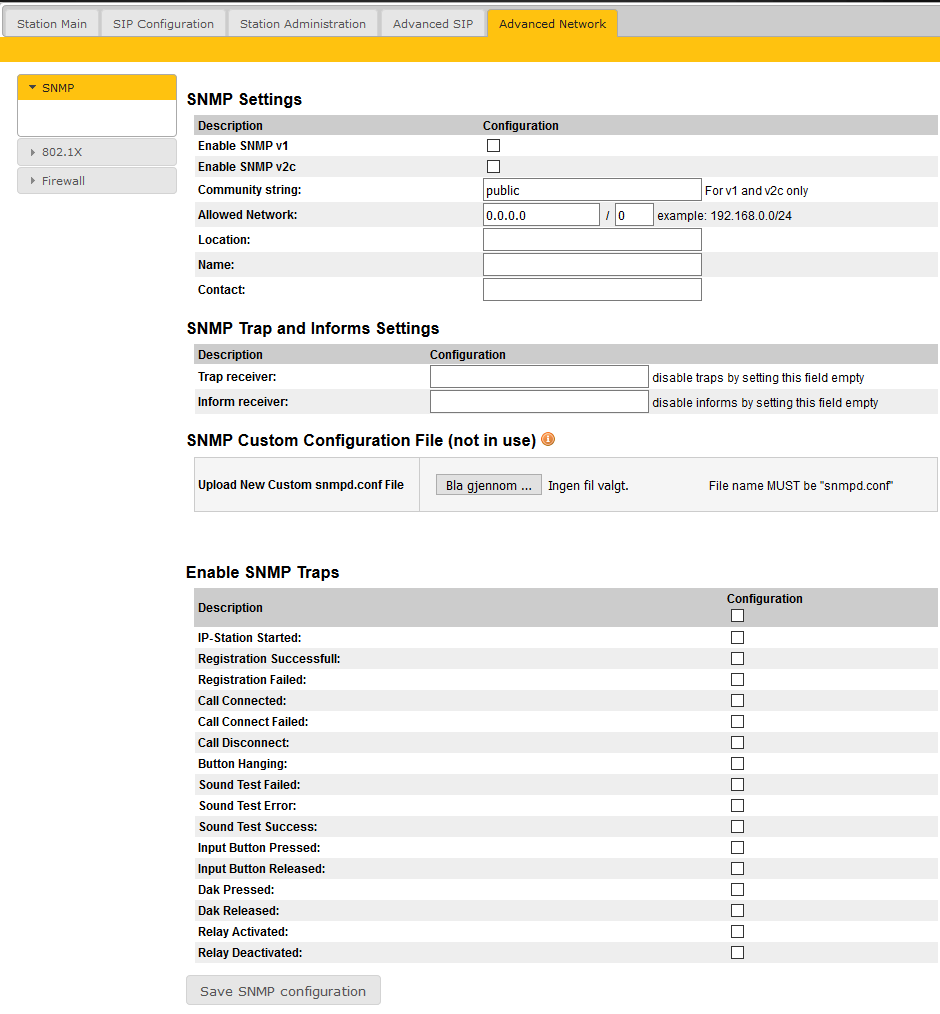Check the Relay Deactivated trap box

(x=737, y=953)
